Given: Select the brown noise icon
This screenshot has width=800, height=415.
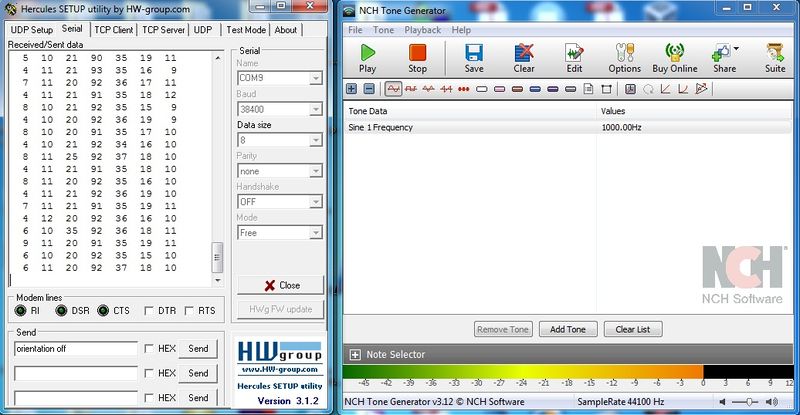Looking at the screenshot, I should tap(517, 89).
